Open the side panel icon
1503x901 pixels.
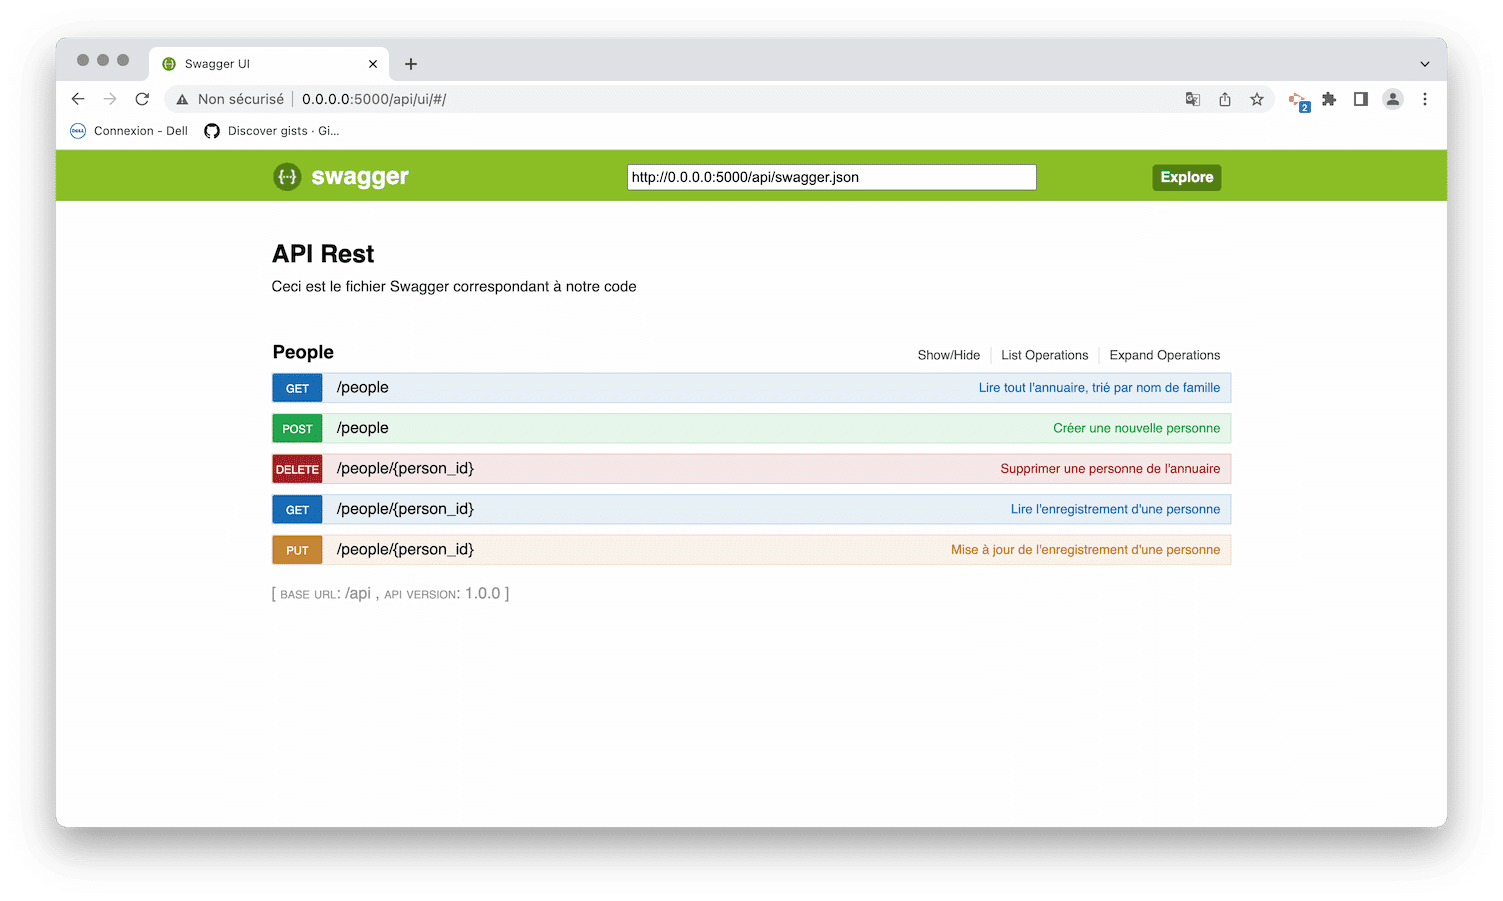1361,99
